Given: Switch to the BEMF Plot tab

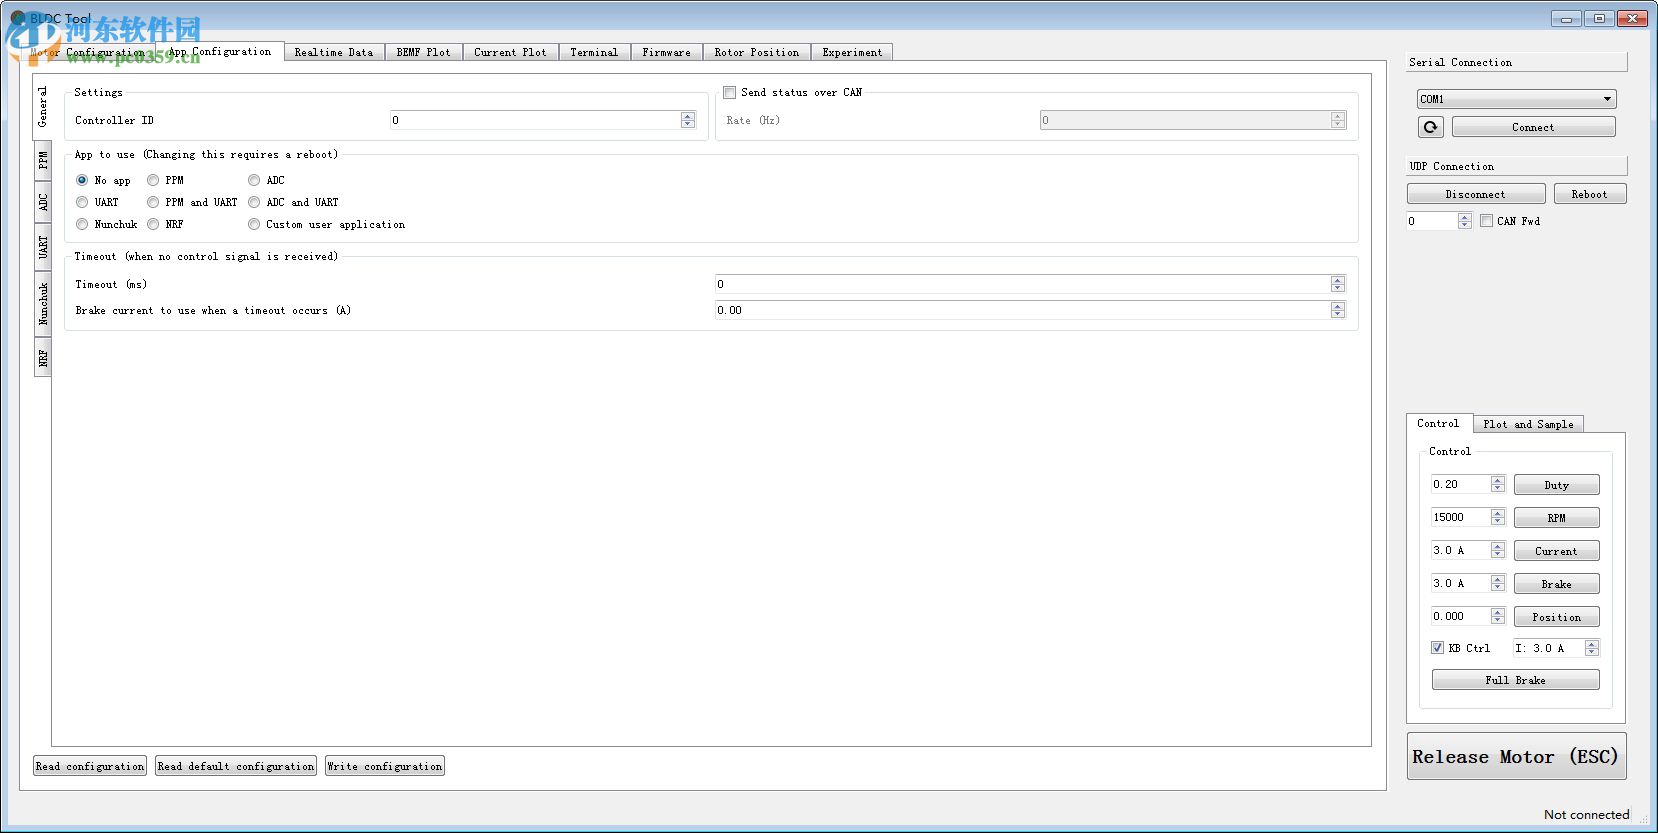Looking at the screenshot, I should click(423, 52).
